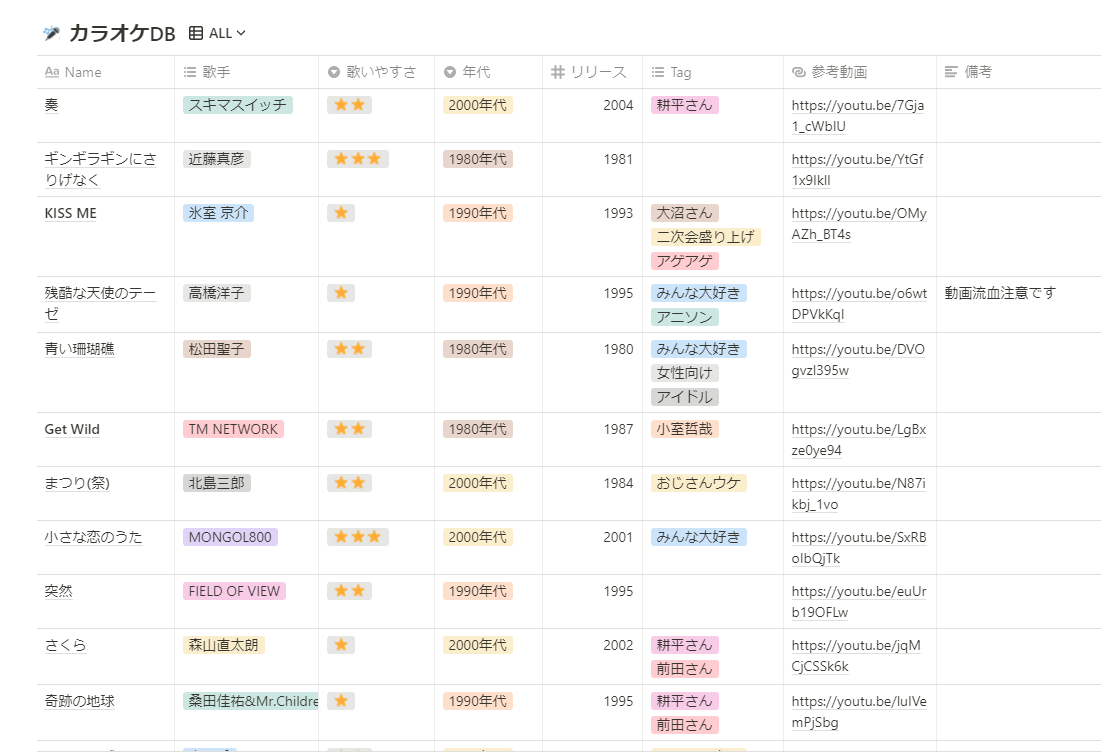This screenshot has width=1101, height=752.
Task: Follow the youtu.be/SxRBoIbQjTk link
Action: 859,548
